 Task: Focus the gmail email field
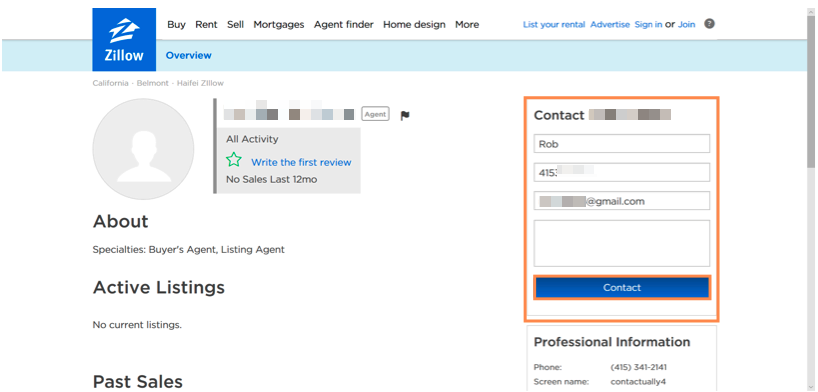[622, 200]
